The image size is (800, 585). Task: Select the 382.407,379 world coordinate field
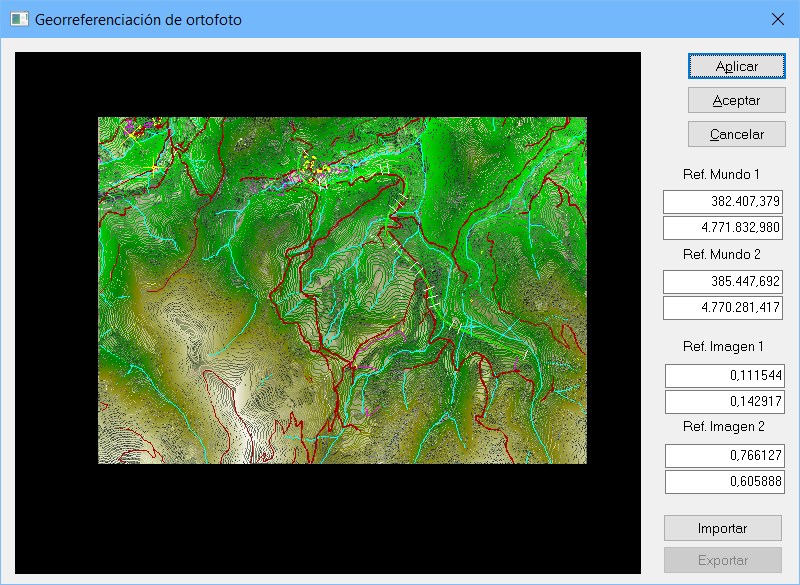click(x=723, y=201)
